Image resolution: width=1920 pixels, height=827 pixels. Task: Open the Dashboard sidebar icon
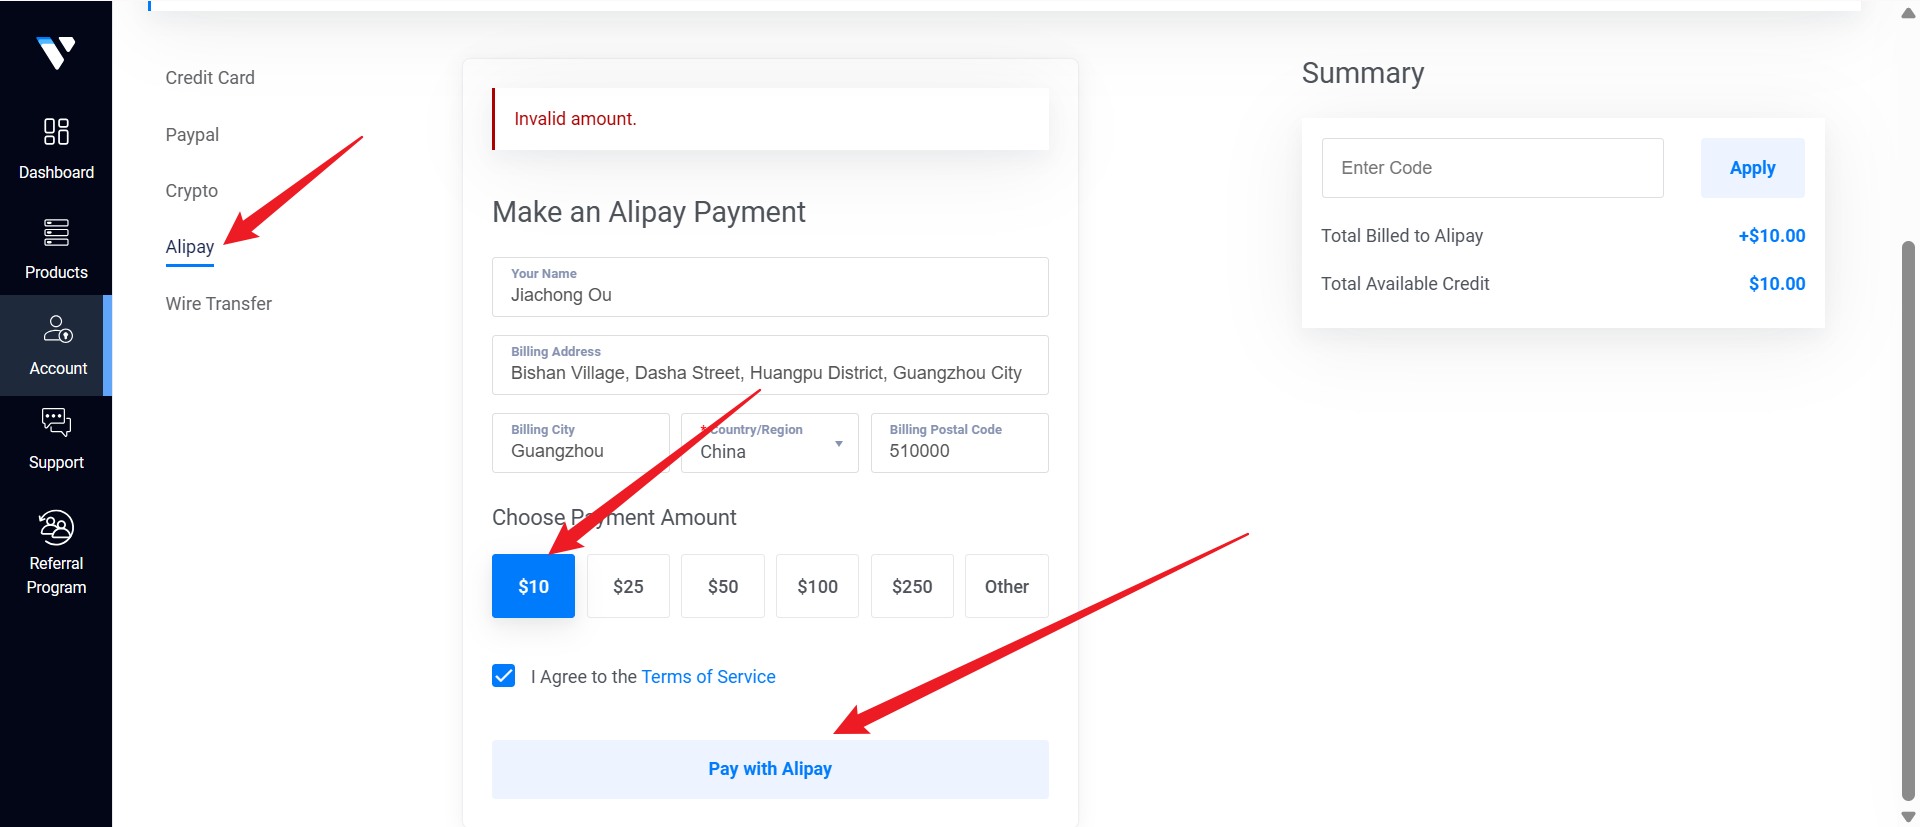56,132
